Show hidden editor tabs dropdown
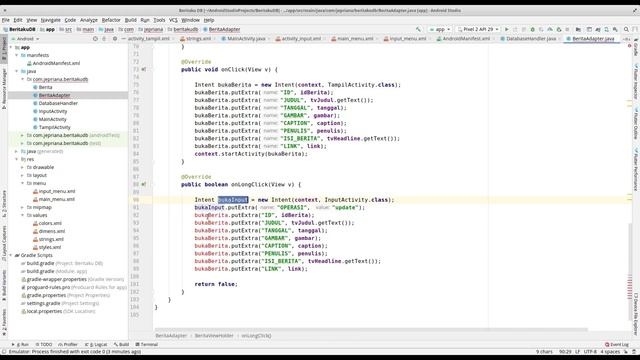This screenshot has height=360, width=640. pyautogui.click(x=626, y=39)
